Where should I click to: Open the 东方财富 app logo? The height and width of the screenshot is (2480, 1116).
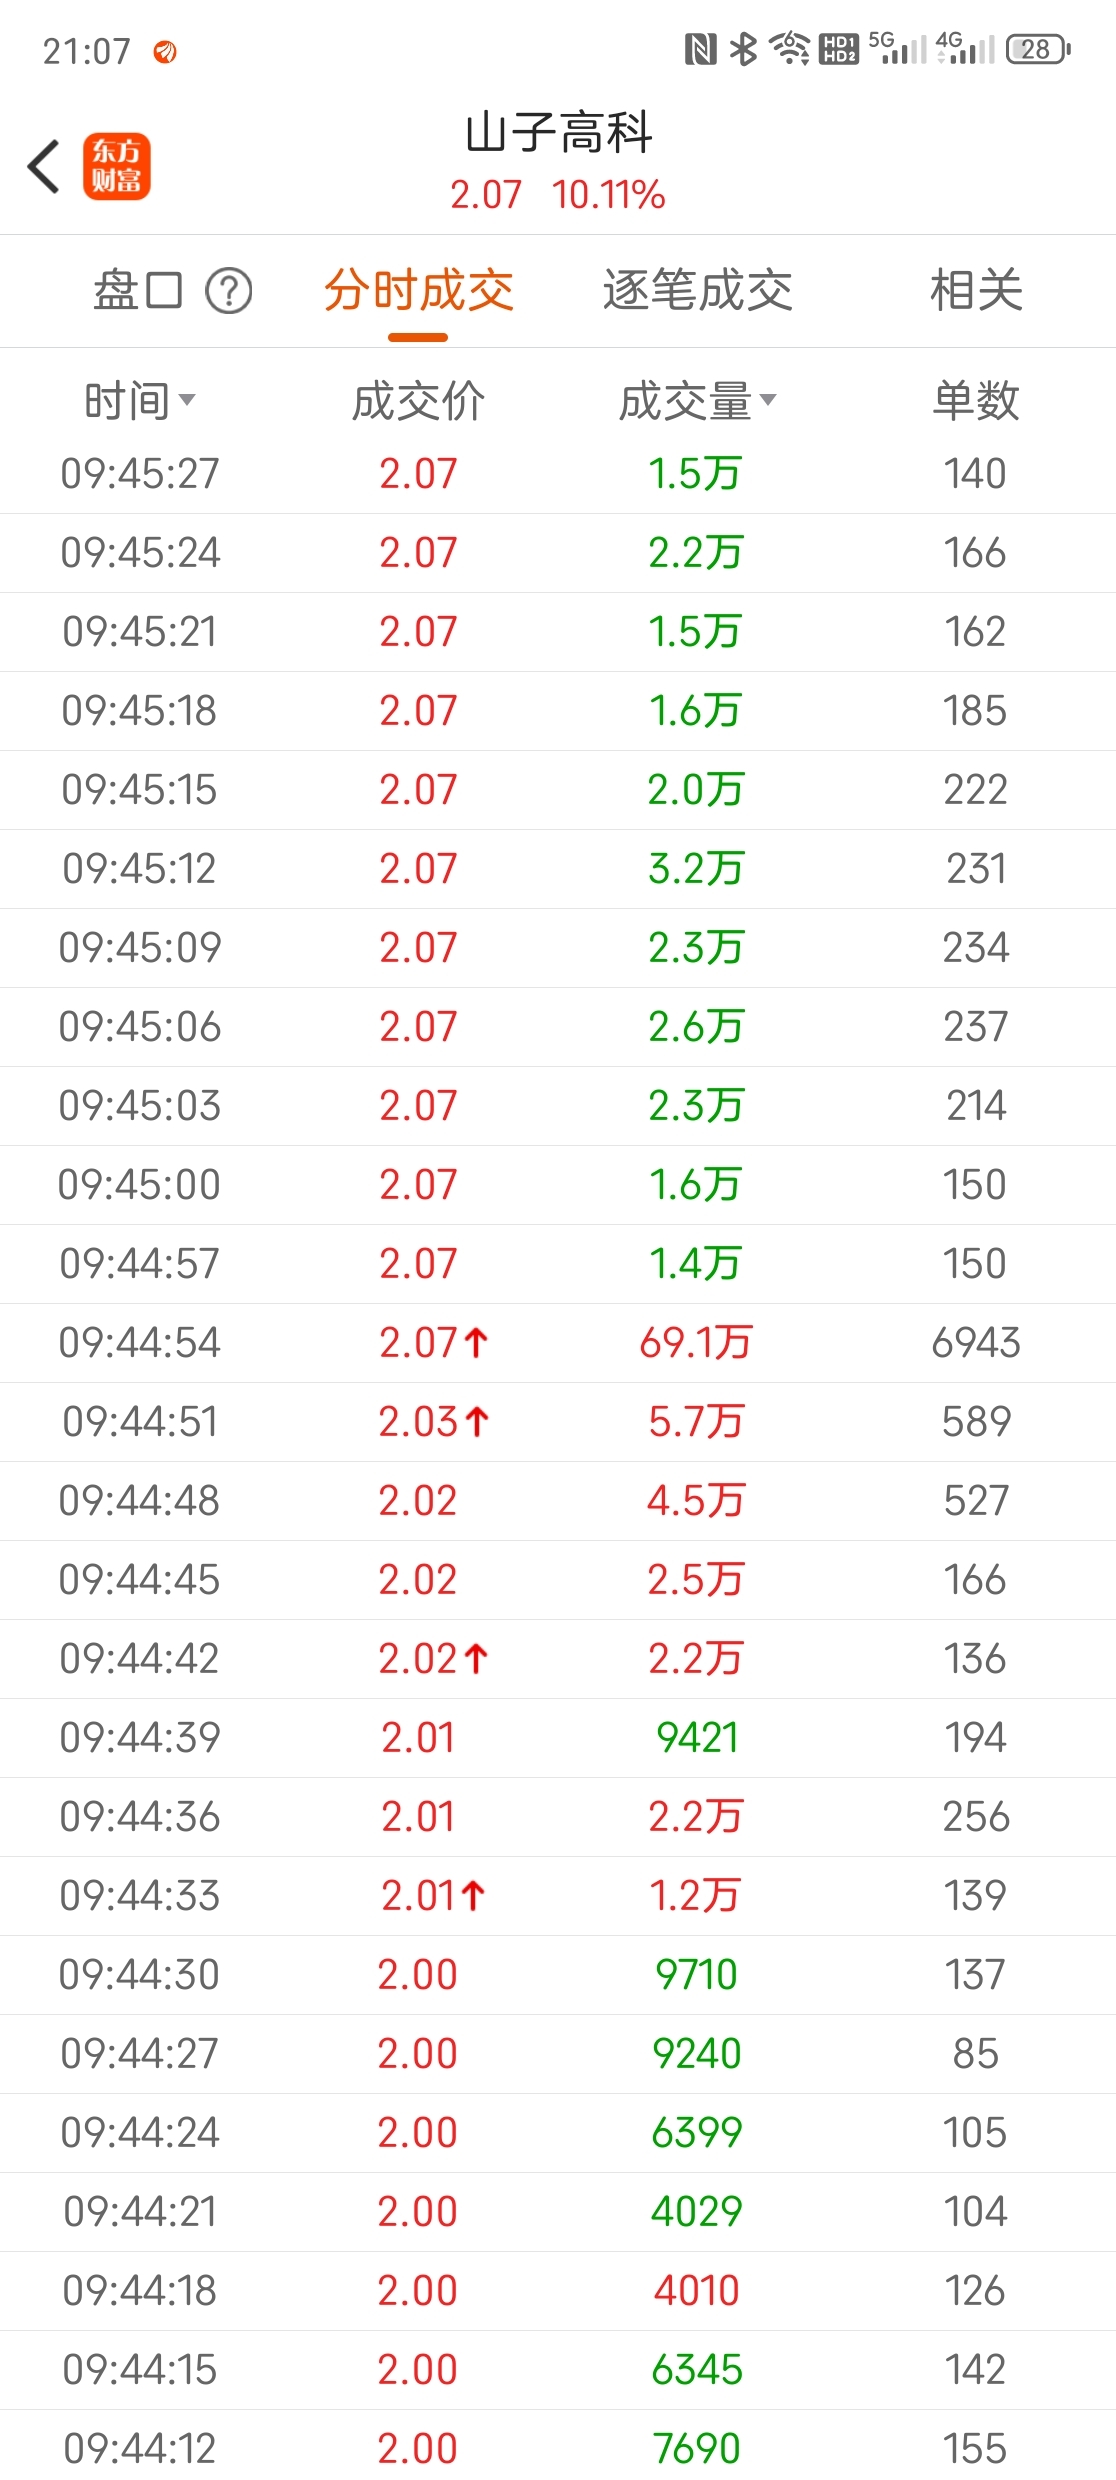(117, 166)
